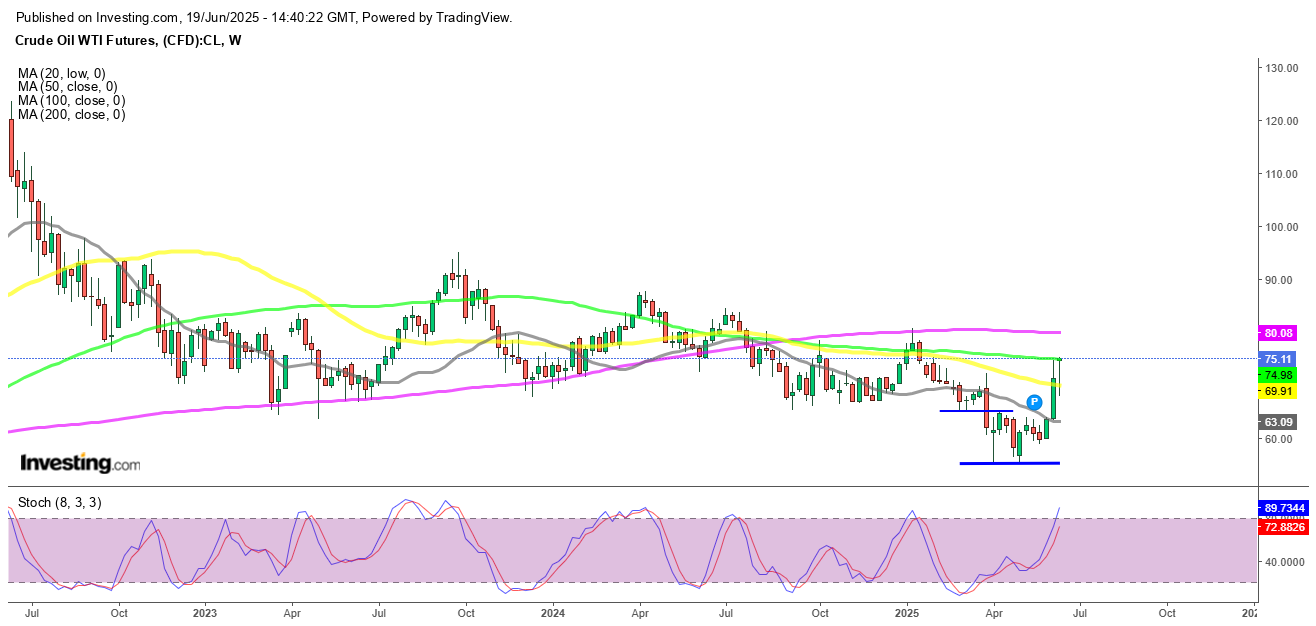Click the green 74.98 price tag
This screenshot has width=1316, height=626.
(1279, 375)
